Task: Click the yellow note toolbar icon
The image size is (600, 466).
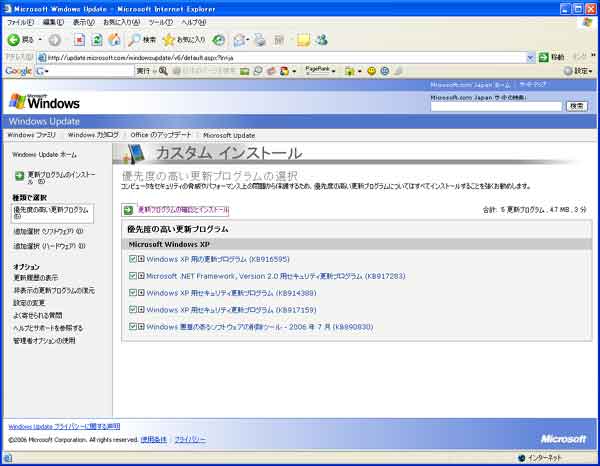Action: [303, 40]
